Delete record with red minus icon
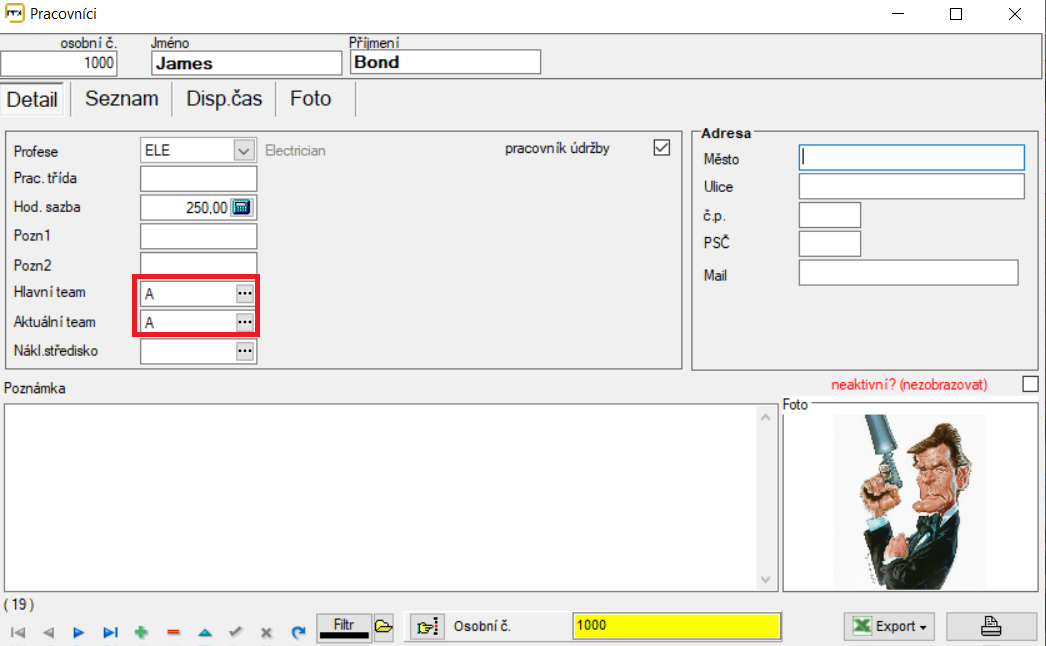1046x646 pixels. [x=173, y=632]
